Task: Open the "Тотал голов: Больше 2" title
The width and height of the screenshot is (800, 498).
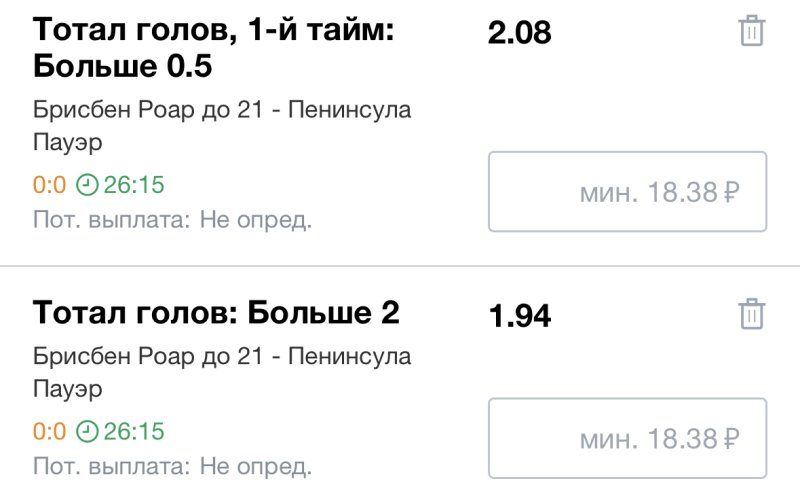Action: 217,313
